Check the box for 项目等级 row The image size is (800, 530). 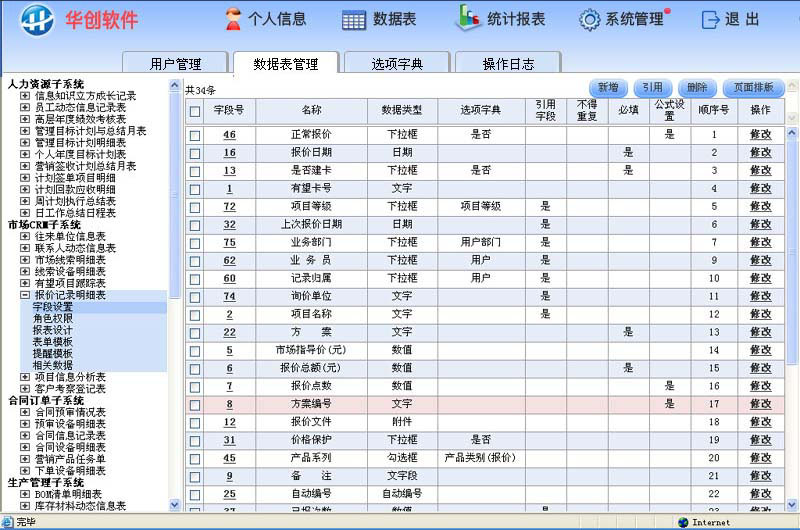pos(195,208)
